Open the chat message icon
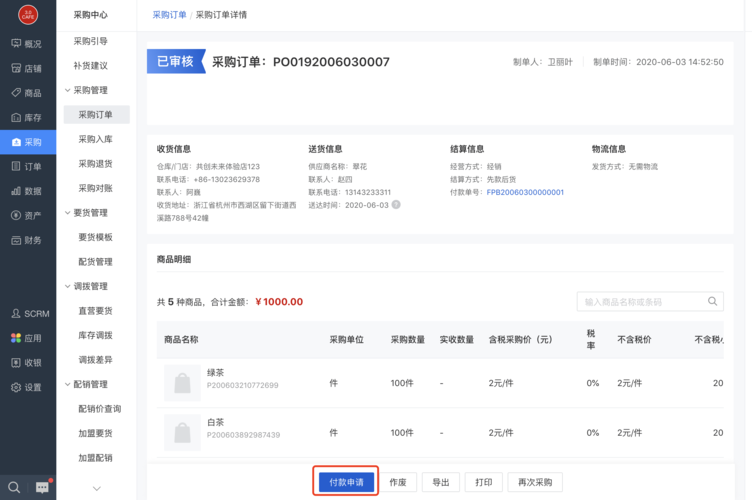The width and height of the screenshot is (752, 500). (42, 488)
